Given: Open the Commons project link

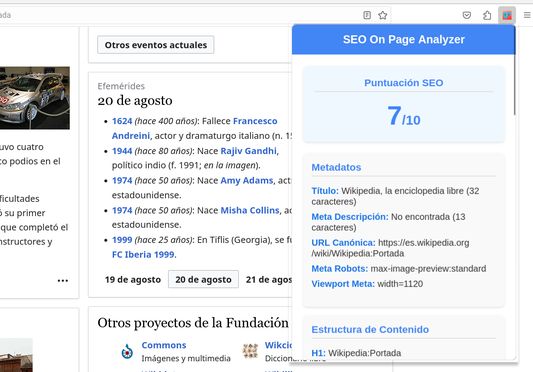Looking at the screenshot, I should pos(164,345).
